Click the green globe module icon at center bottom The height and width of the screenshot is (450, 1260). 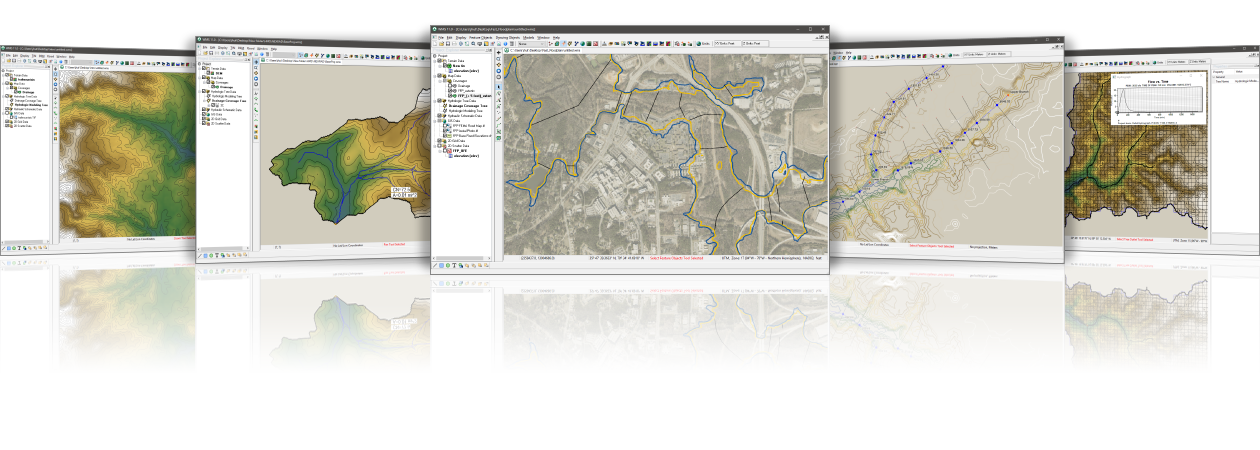click(x=448, y=265)
